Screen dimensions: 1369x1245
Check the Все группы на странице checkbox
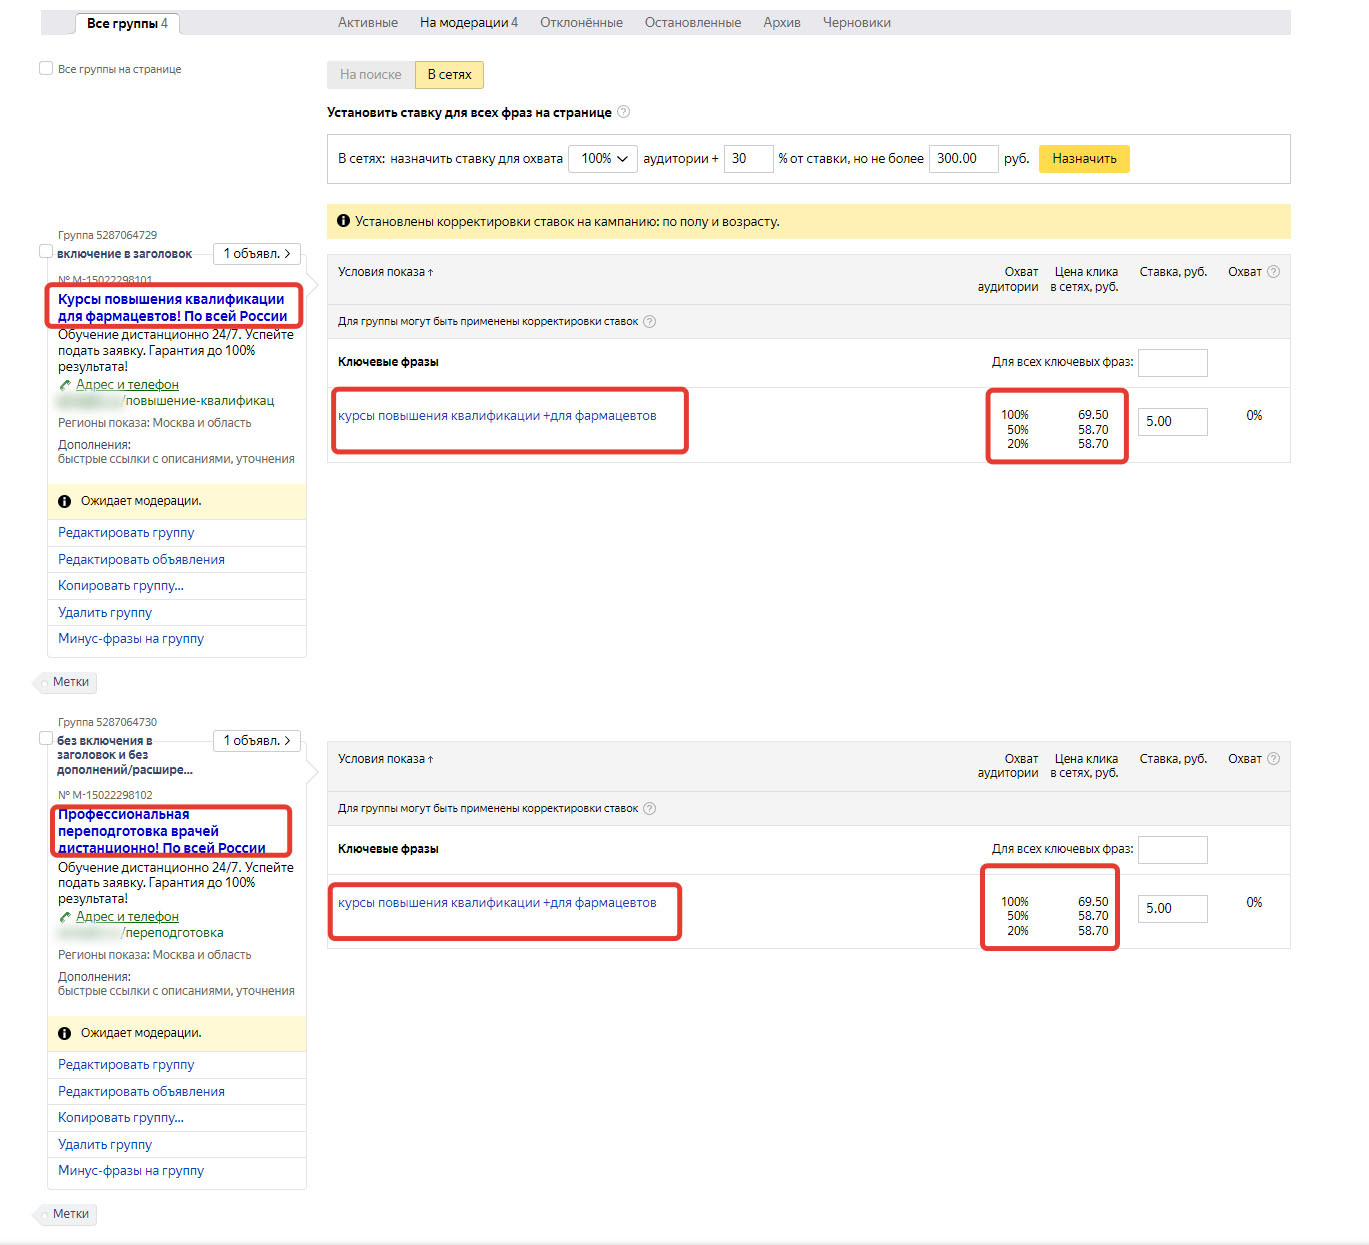[x=46, y=68]
